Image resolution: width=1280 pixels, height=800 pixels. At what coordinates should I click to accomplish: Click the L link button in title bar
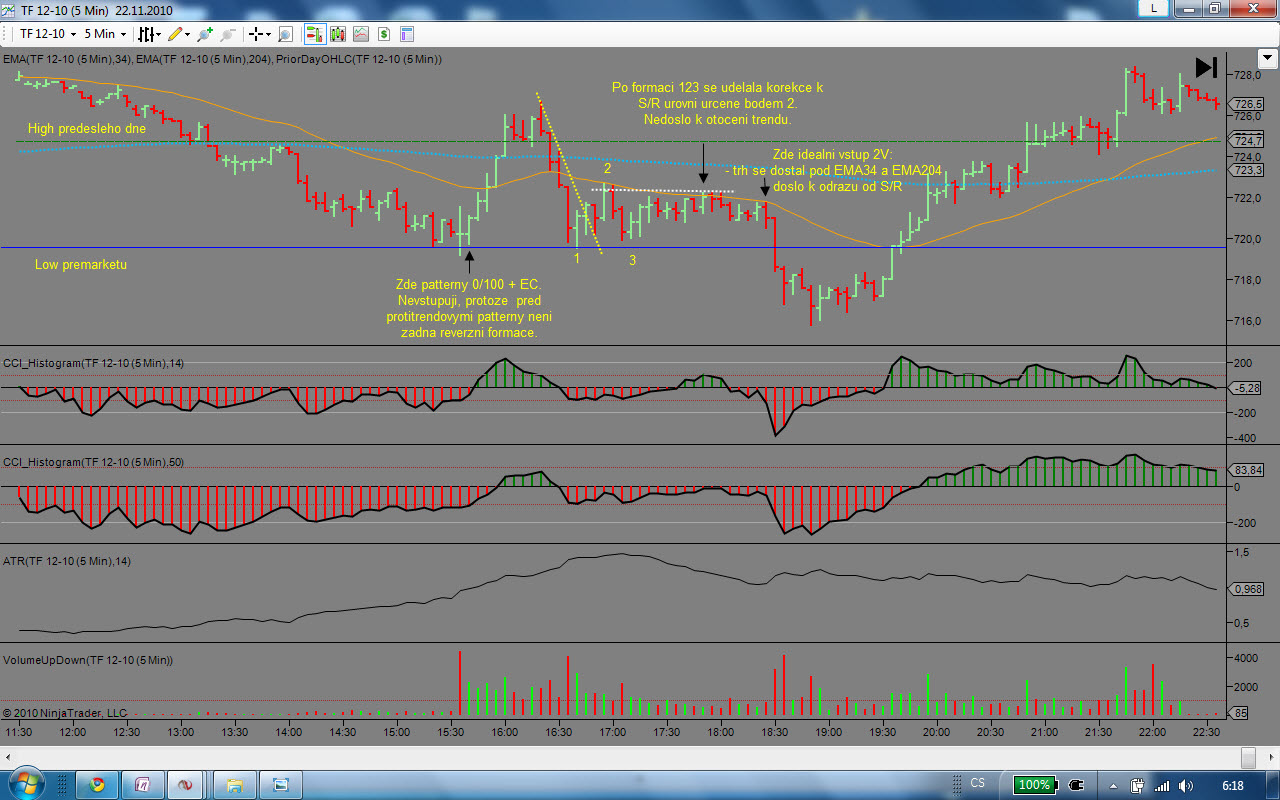[x=1155, y=8]
